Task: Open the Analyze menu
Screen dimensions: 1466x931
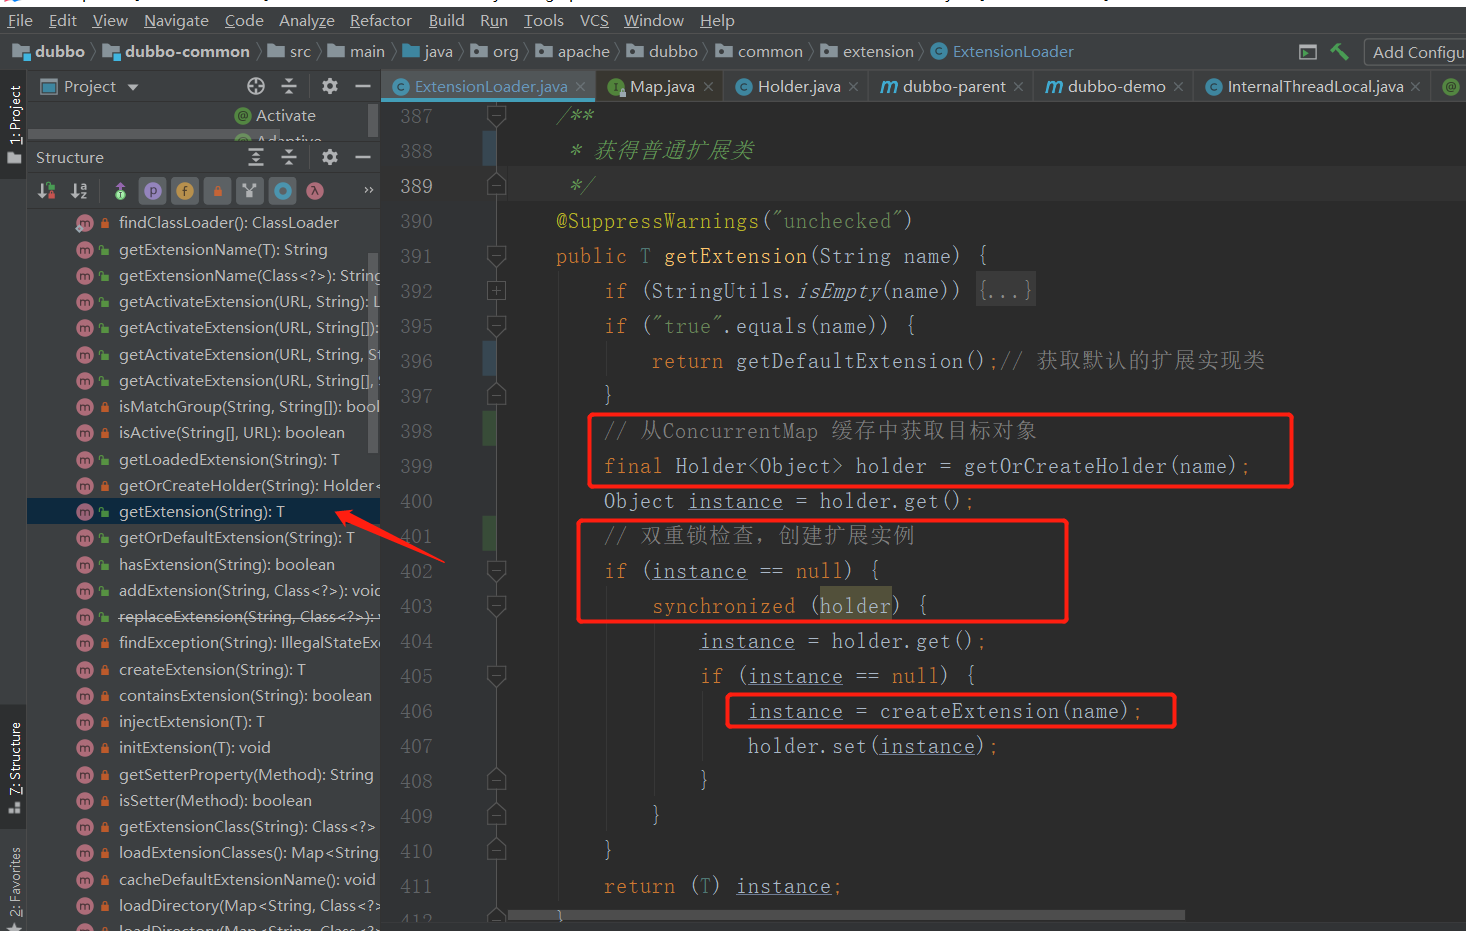Action: pyautogui.click(x=307, y=20)
